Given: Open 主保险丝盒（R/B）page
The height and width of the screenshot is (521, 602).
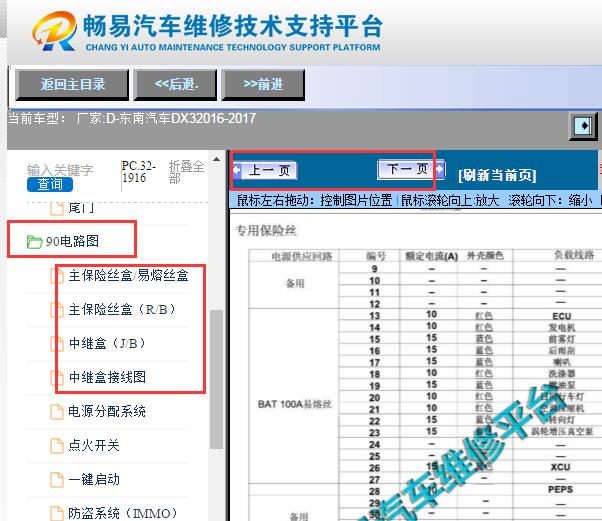Looking at the screenshot, I should pos(123,309).
